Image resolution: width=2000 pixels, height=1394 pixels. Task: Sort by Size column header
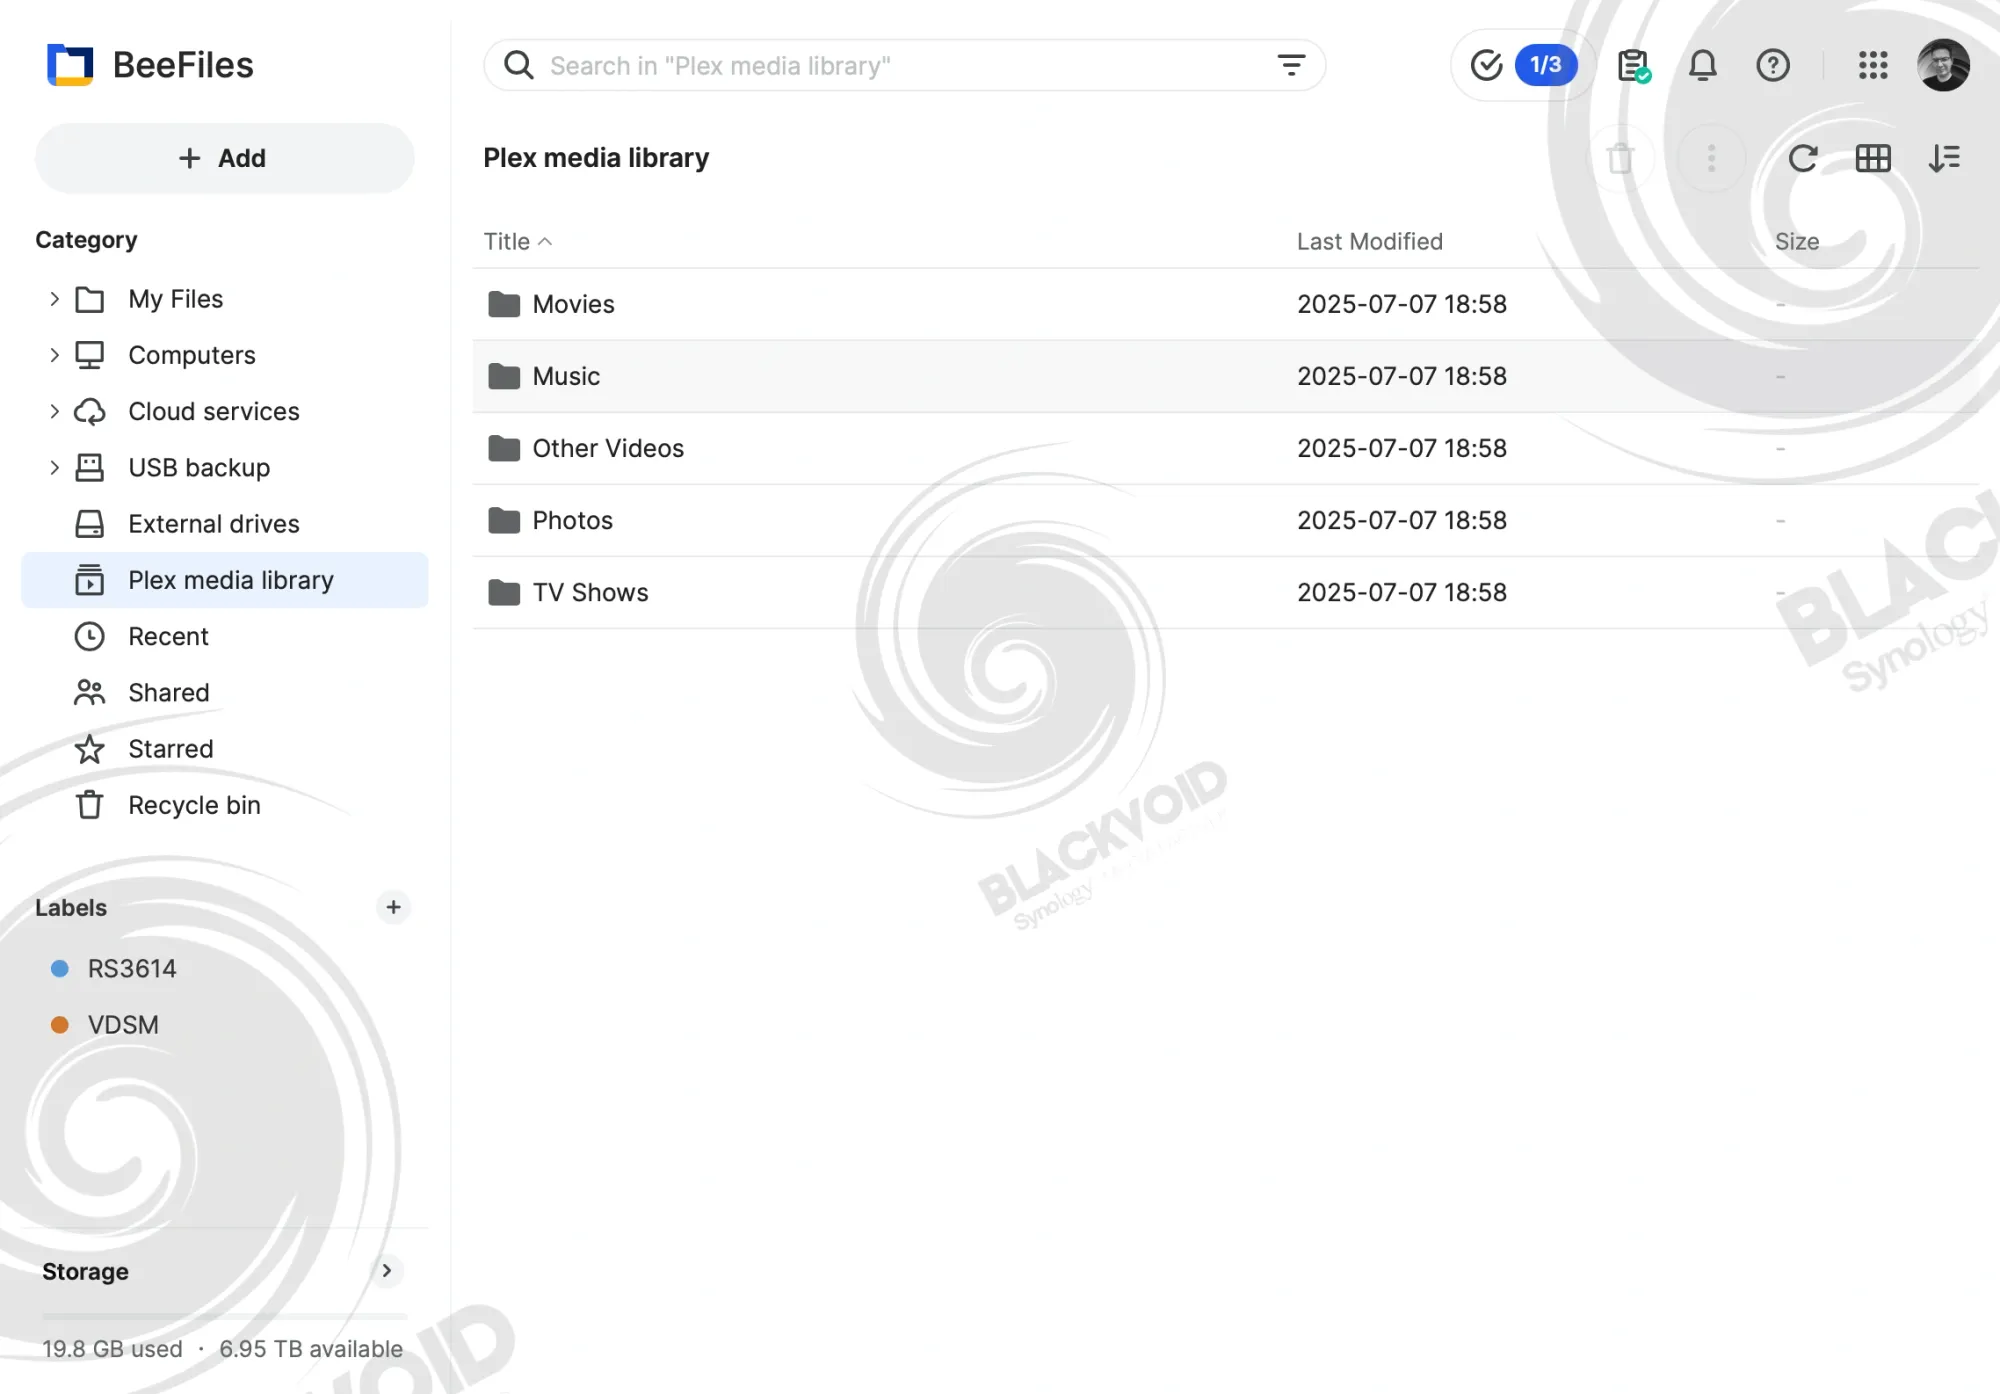(1797, 241)
